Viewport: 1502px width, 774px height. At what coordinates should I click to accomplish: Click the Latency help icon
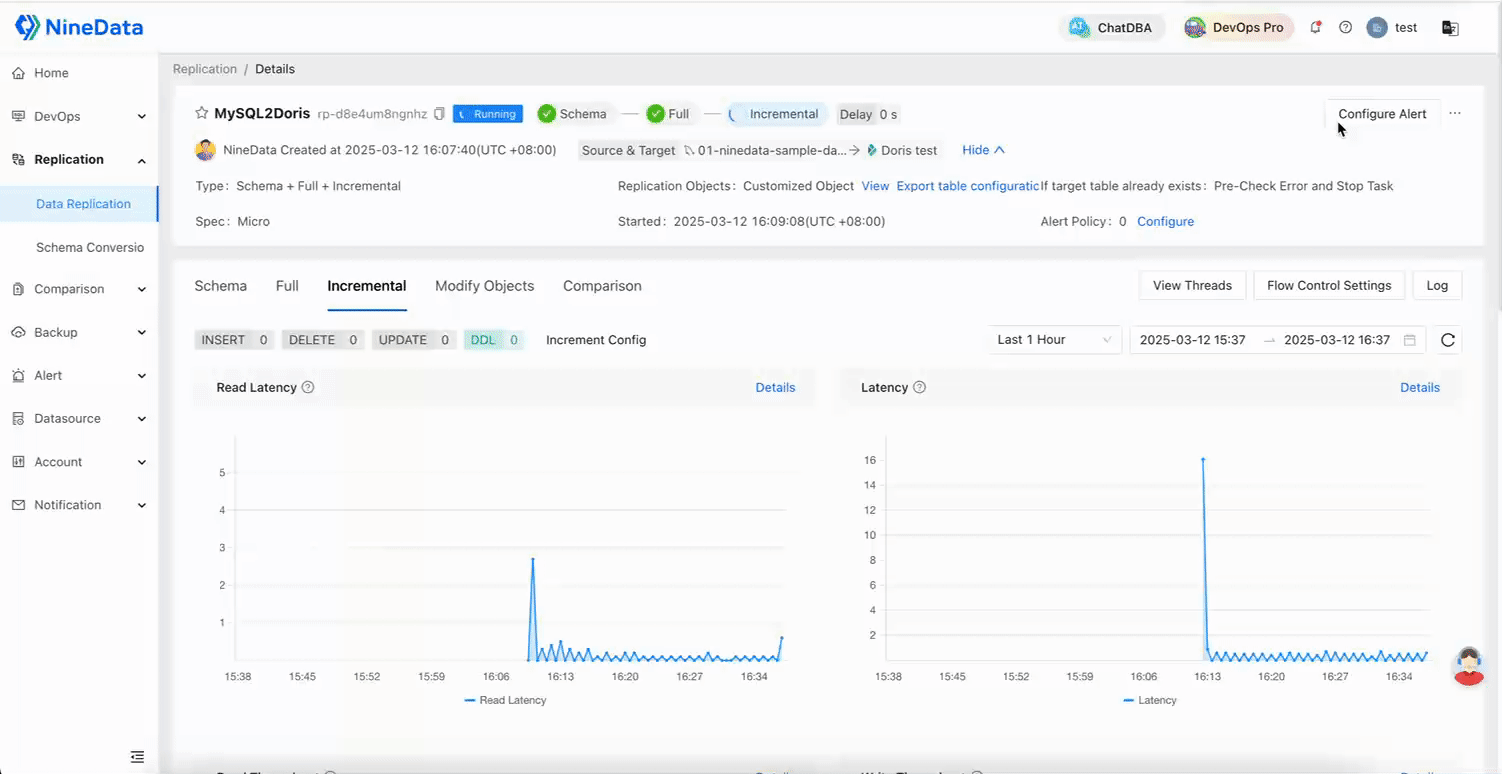click(919, 387)
